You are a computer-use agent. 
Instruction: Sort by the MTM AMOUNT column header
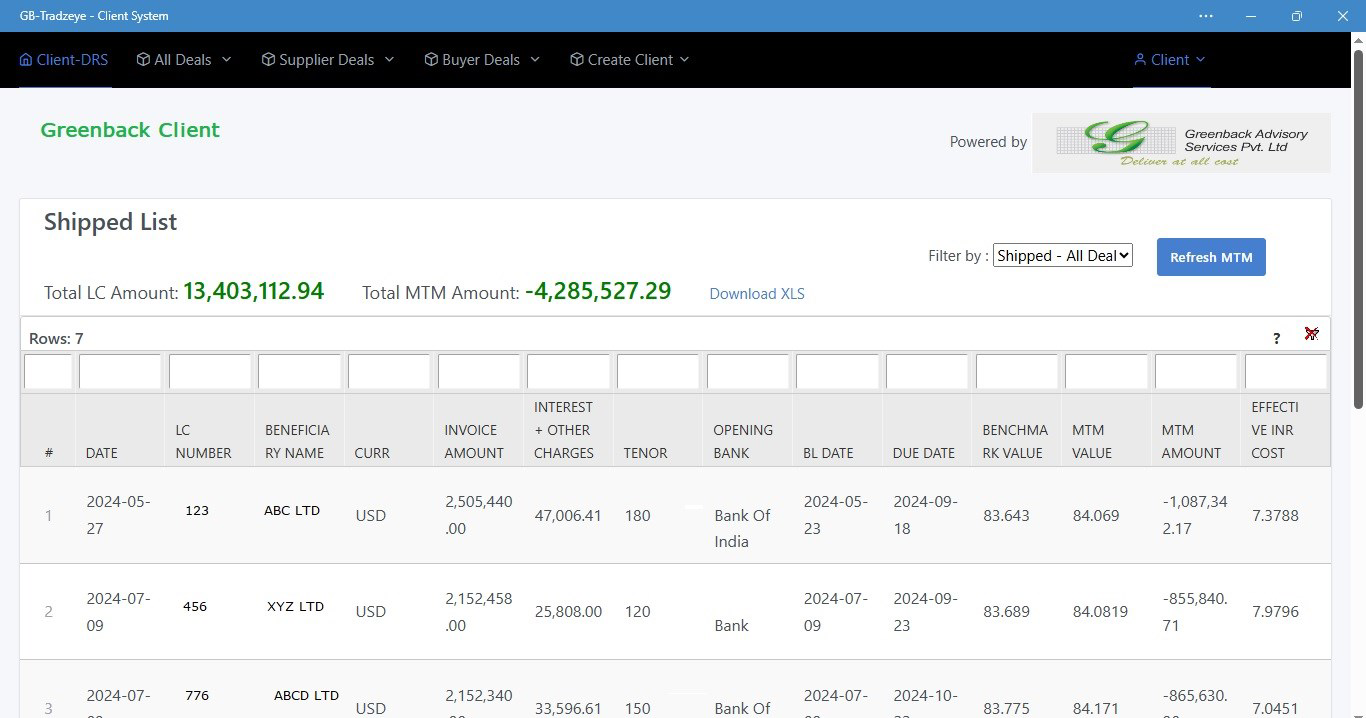pyautogui.click(x=1191, y=441)
